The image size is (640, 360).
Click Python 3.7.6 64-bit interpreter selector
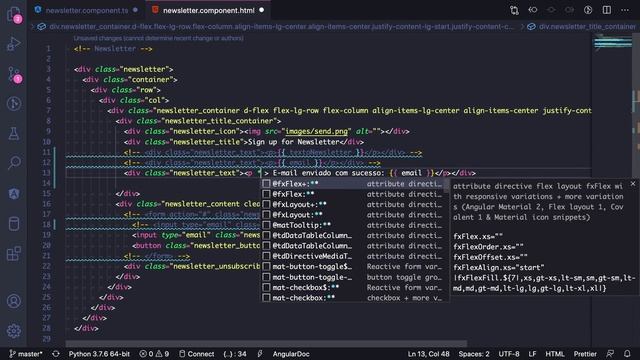coord(99,354)
